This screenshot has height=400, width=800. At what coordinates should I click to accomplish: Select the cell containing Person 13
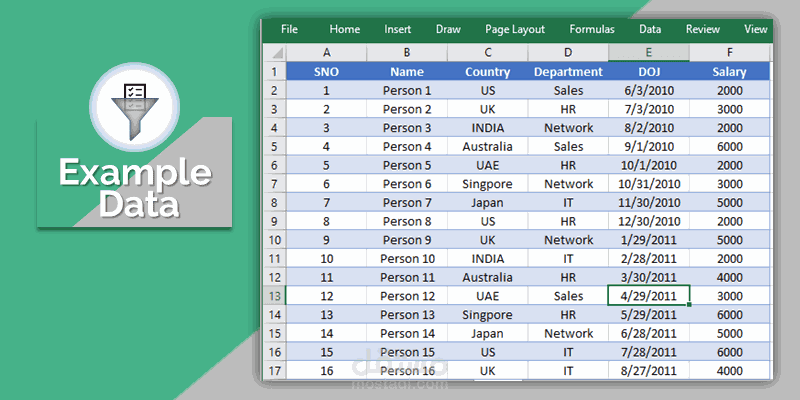click(407, 315)
